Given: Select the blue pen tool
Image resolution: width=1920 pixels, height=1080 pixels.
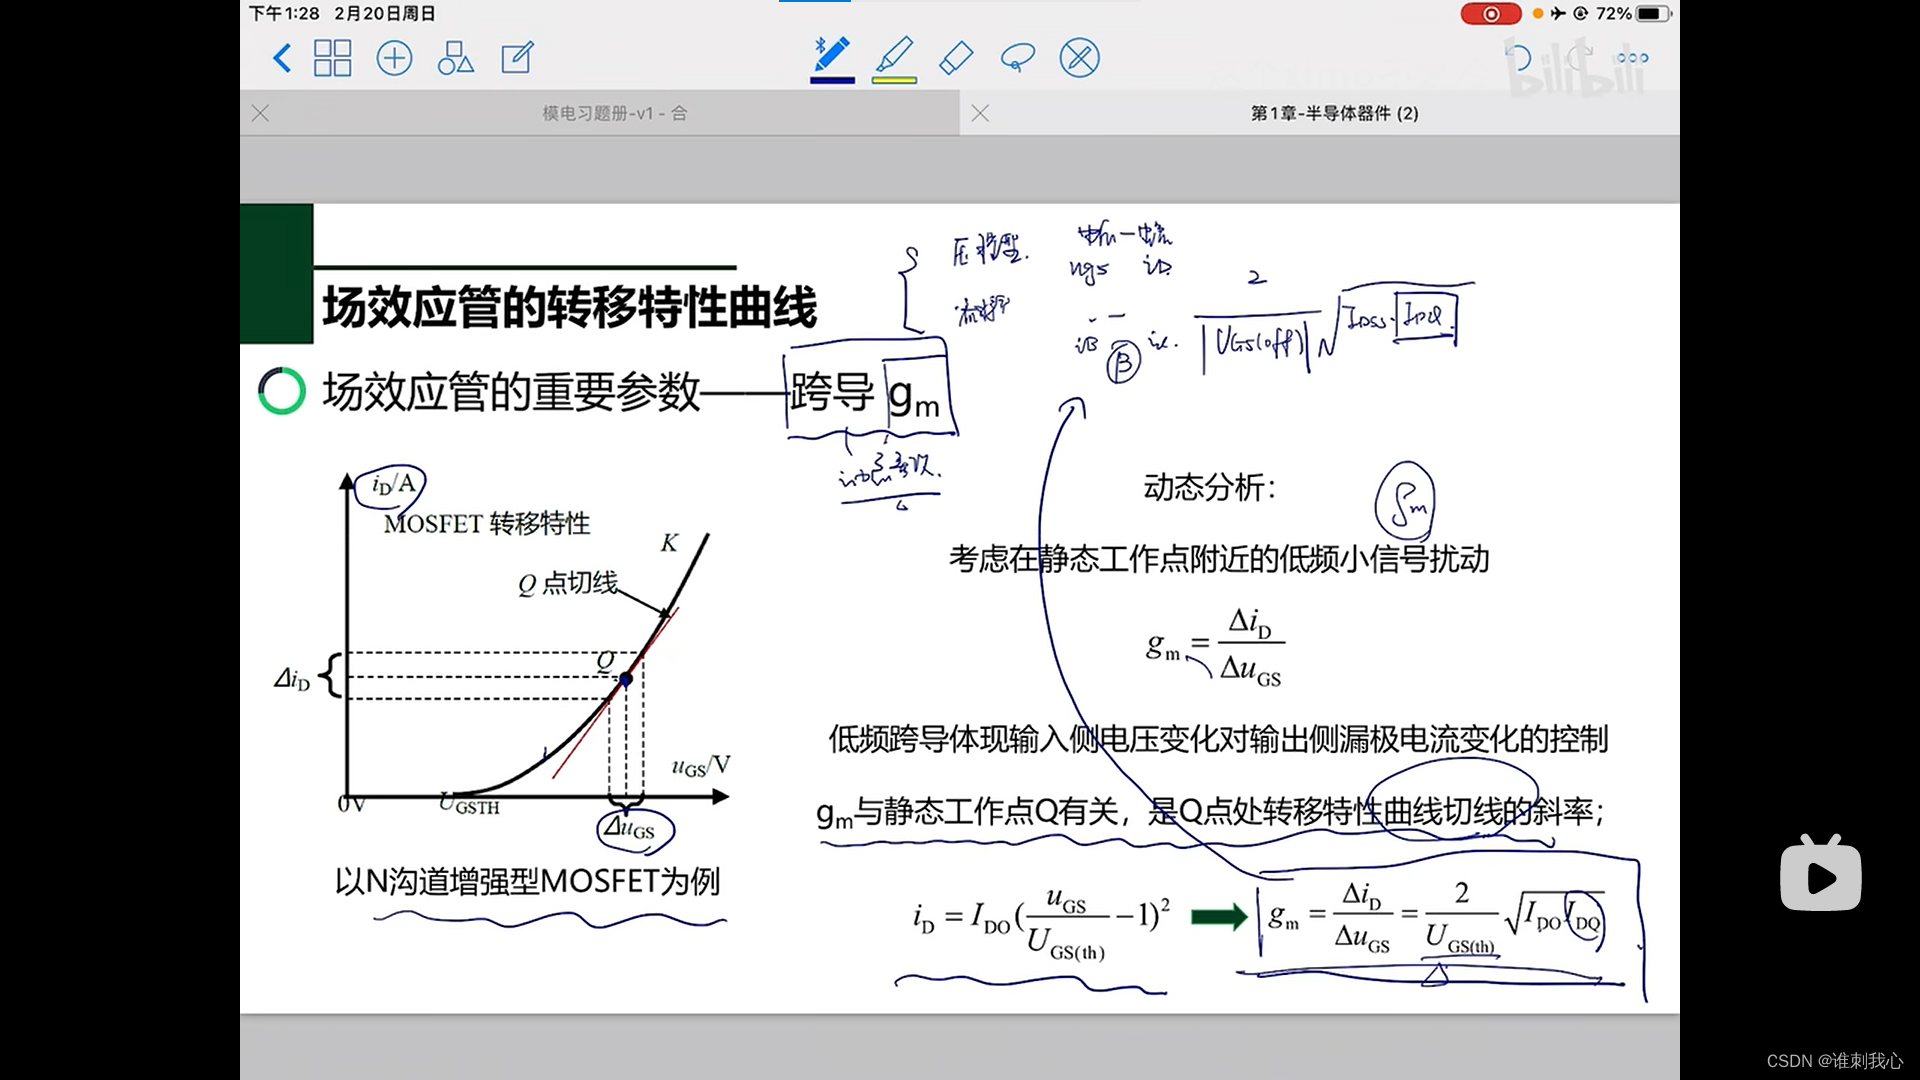Looking at the screenshot, I should [x=832, y=55].
